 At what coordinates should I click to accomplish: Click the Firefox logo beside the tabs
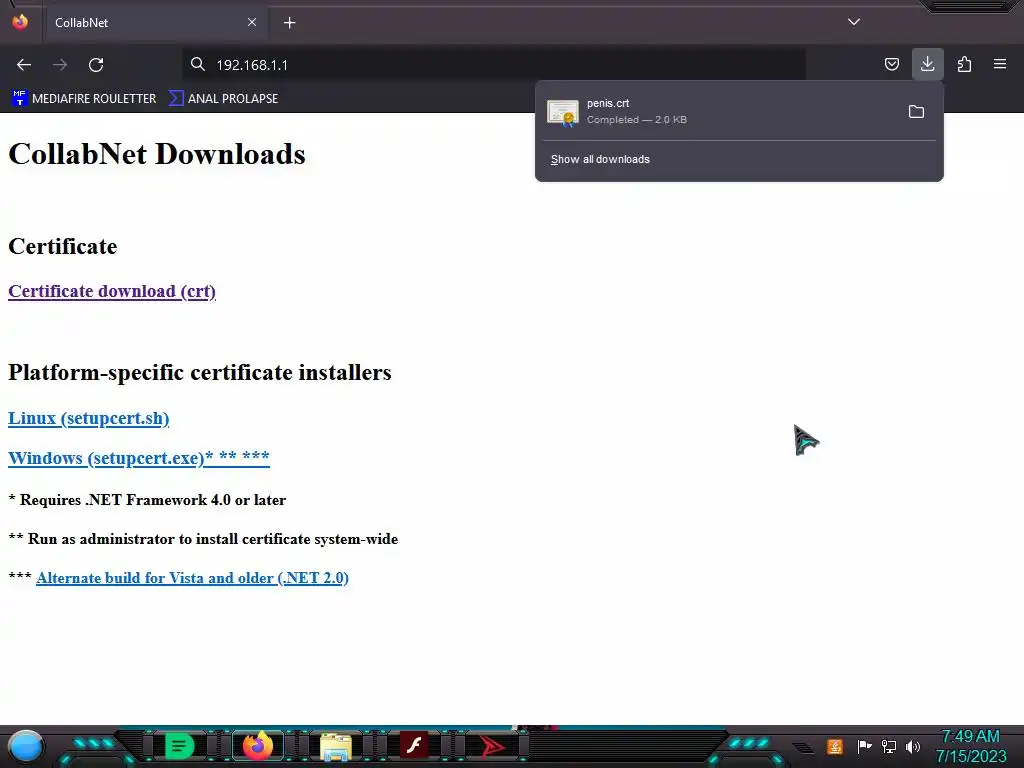20,22
